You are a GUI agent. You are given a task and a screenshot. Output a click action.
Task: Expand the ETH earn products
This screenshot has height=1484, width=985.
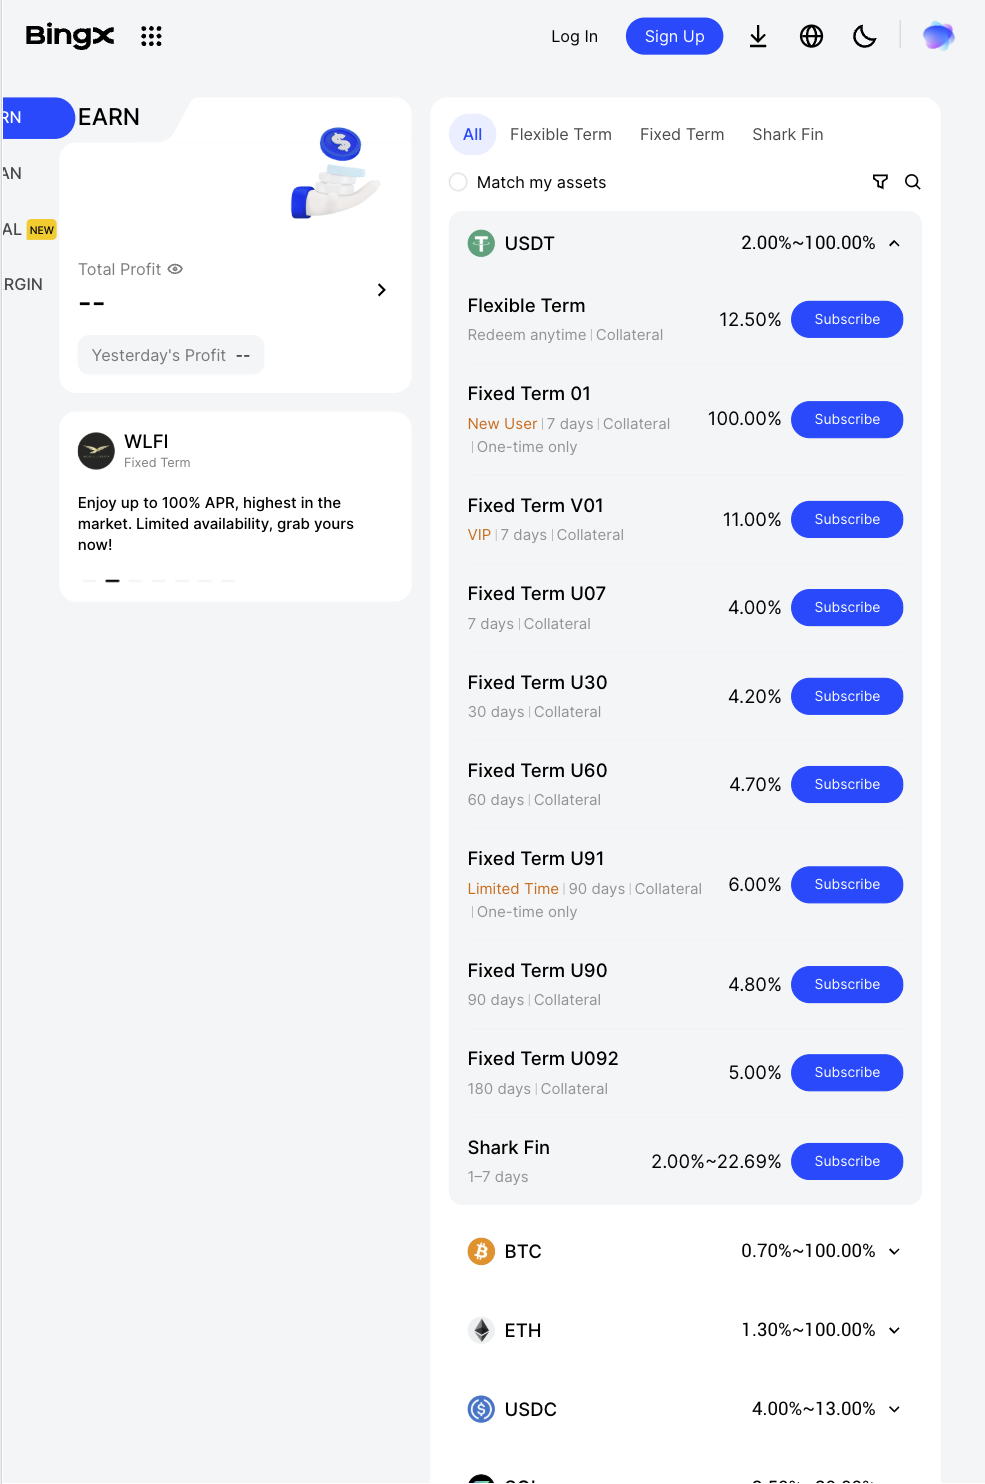pyautogui.click(x=894, y=1330)
